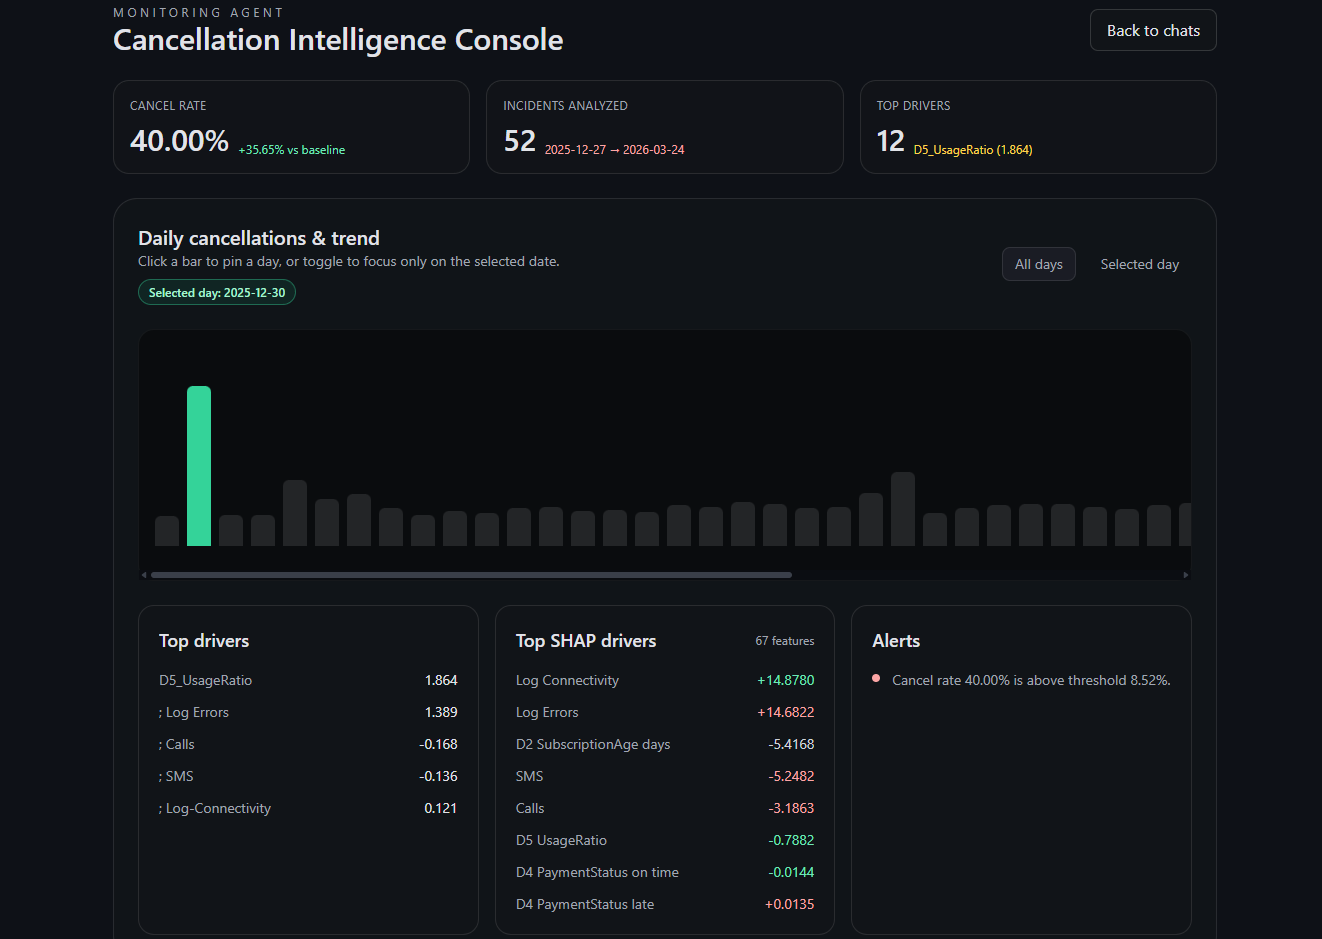Switch chart view to All days
Viewport: 1322px width, 939px height.
pyautogui.click(x=1038, y=264)
